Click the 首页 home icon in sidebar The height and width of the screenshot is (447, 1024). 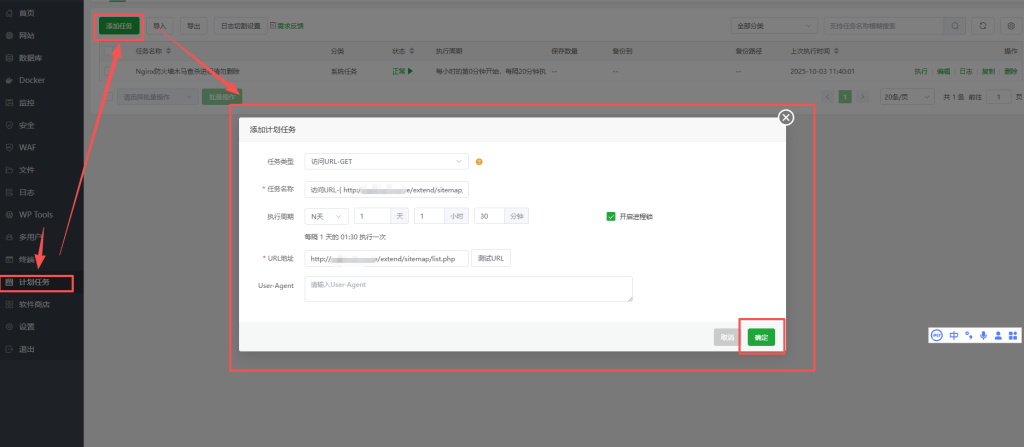point(10,13)
